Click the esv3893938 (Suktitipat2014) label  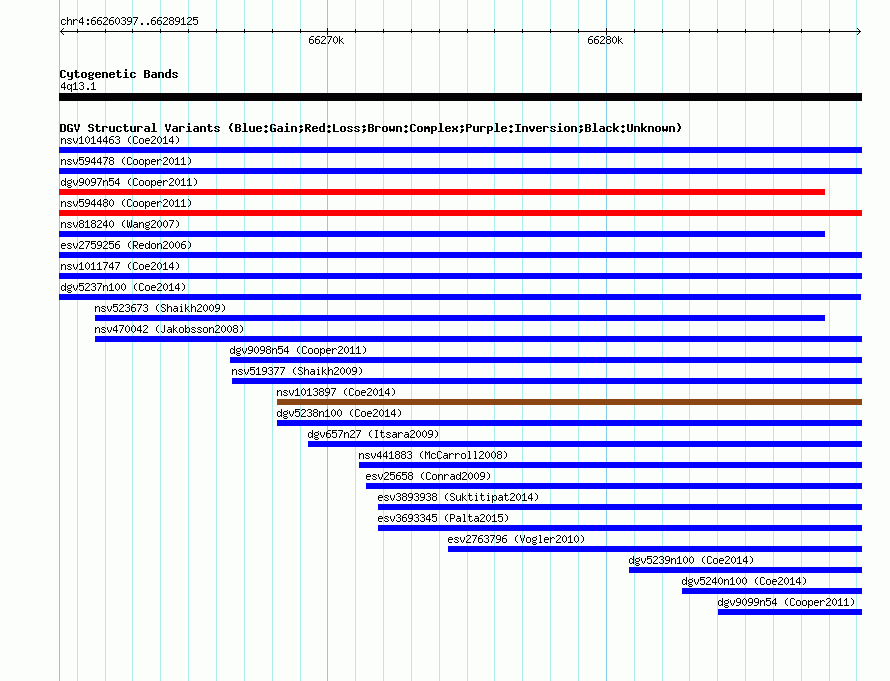click(x=458, y=497)
